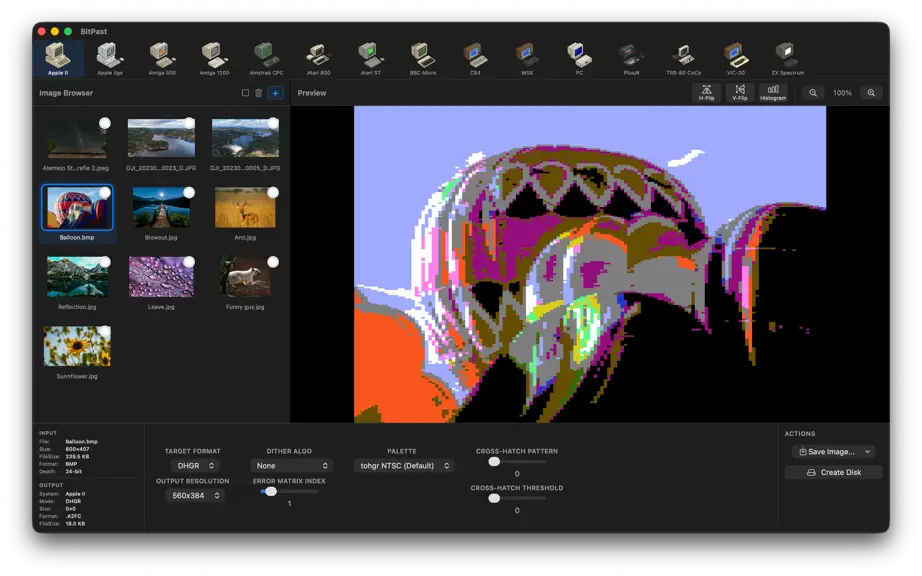
Task: Click the Anti.jpg file name label
Action: pyautogui.click(x=245, y=237)
